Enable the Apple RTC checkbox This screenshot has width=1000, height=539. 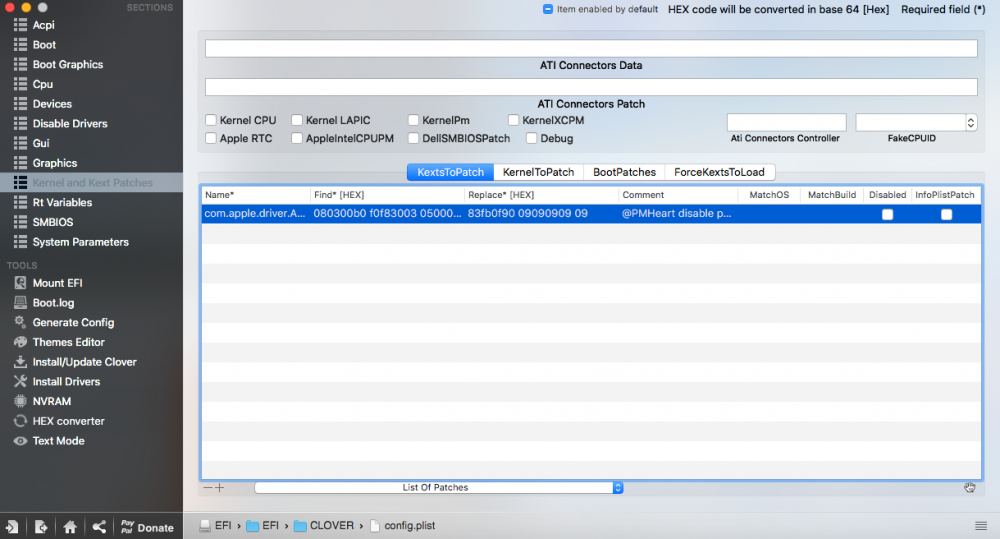click(211, 138)
